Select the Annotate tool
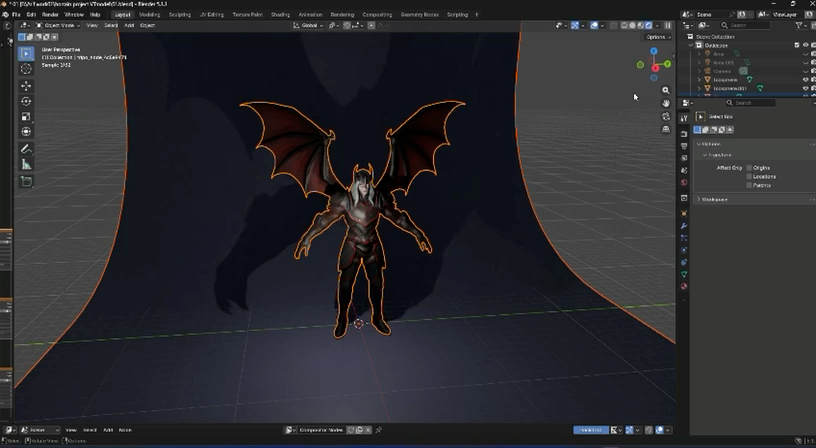This screenshot has height=448, width=816. [x=26, y=149]
